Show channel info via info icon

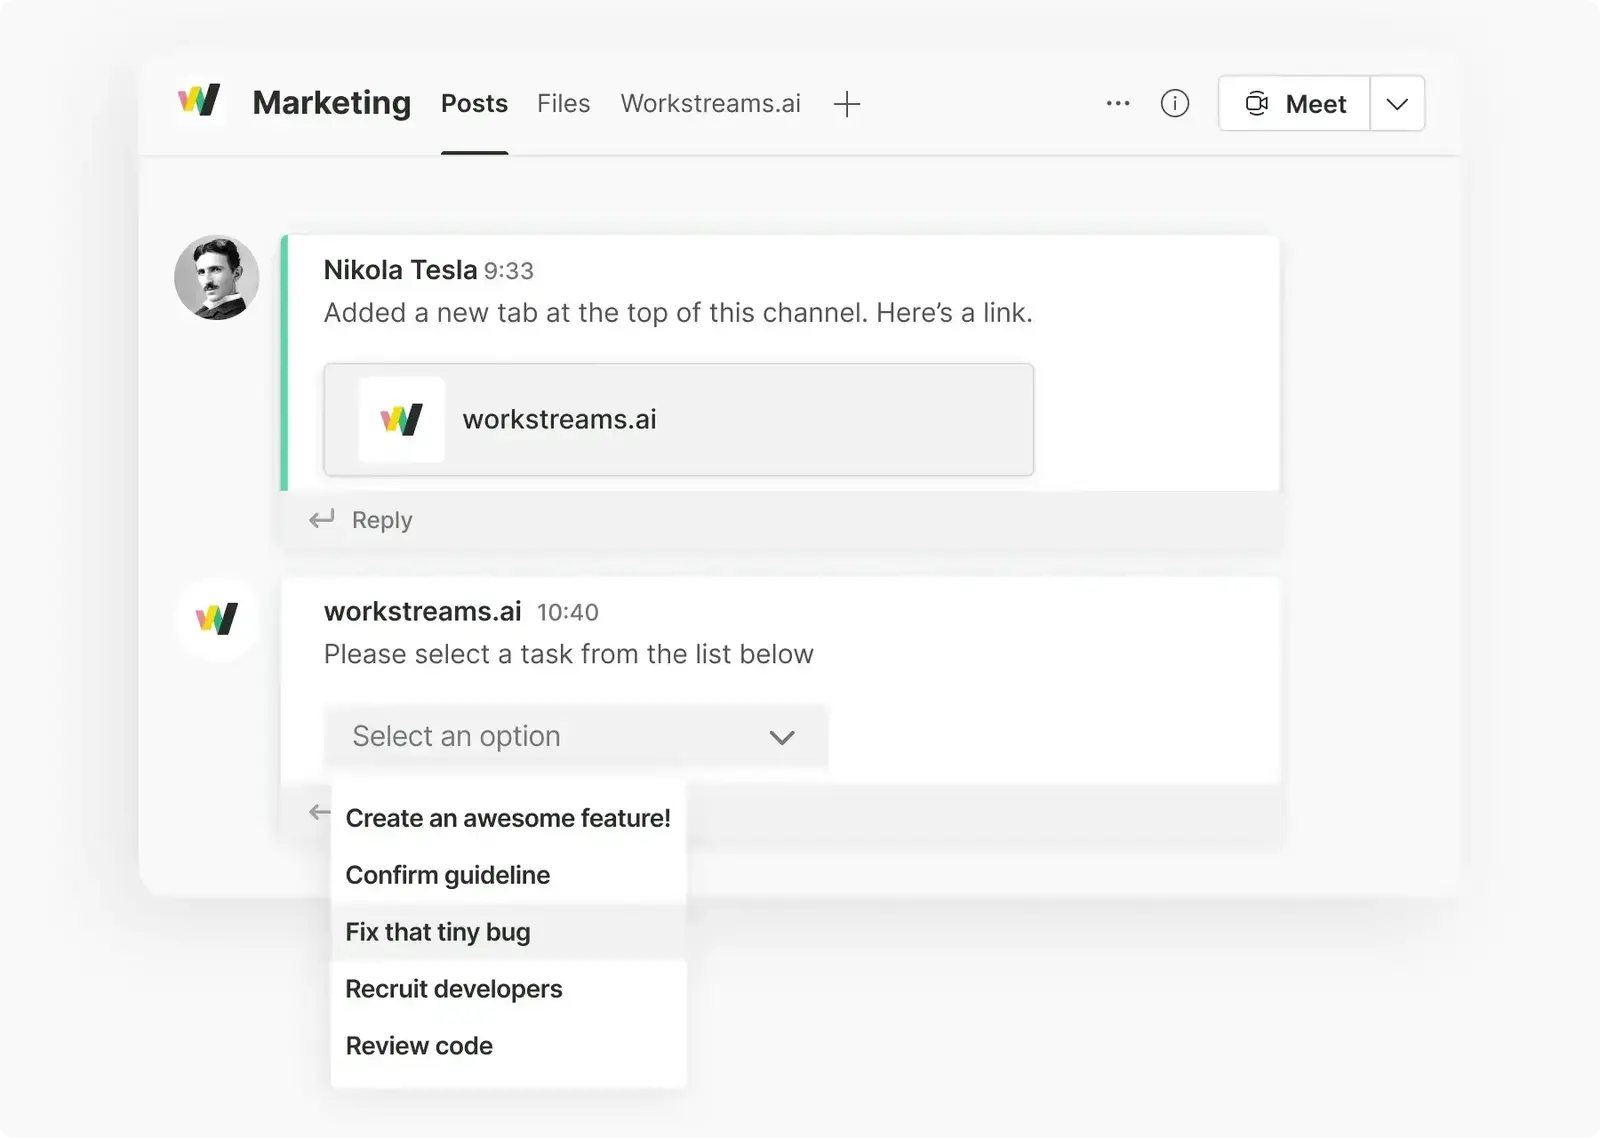click(1174, 103)
